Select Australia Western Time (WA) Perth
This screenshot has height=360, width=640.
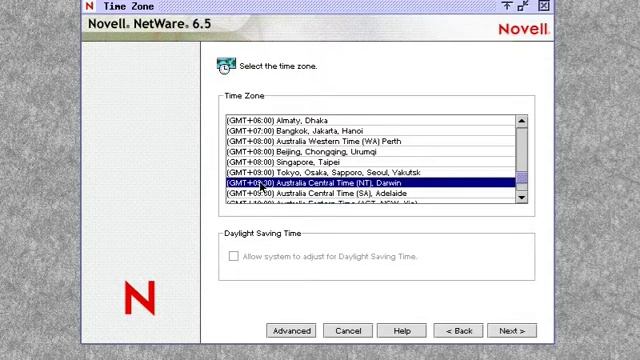[371, 141]
